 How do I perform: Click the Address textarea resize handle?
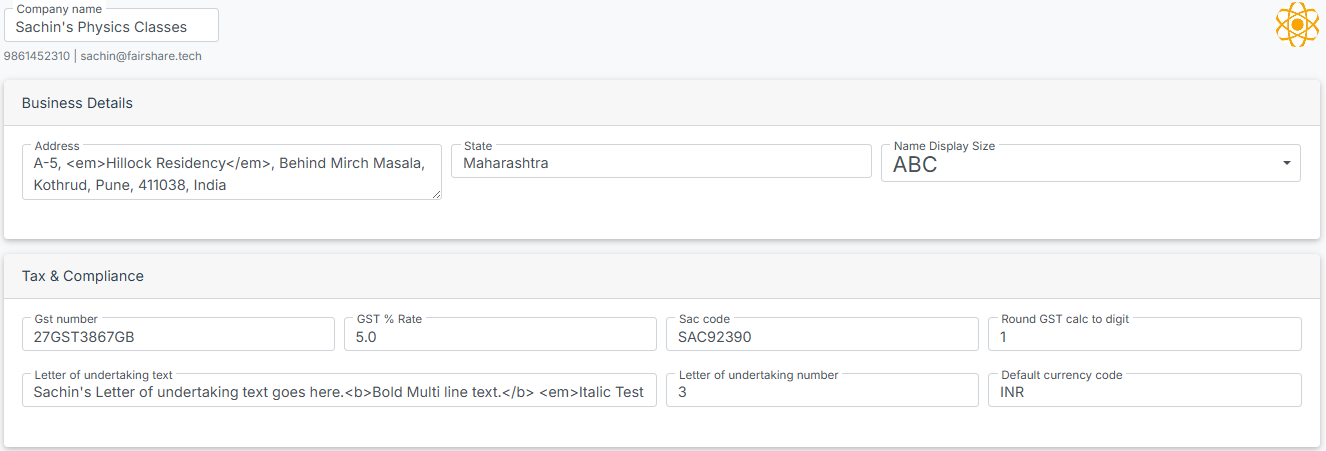[436, 194]
